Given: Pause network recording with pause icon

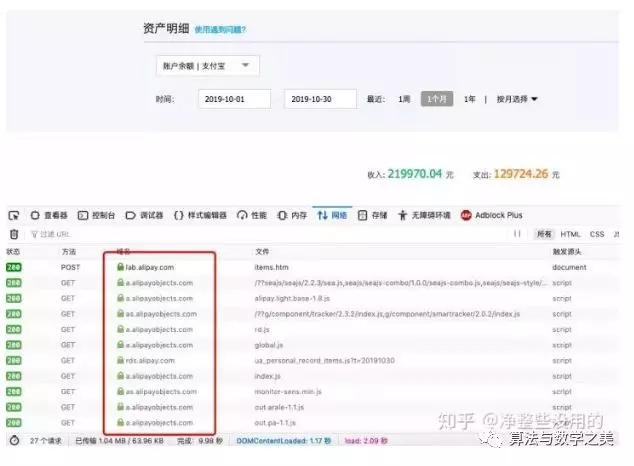Looking at the screenshot, I should point(517,234).
